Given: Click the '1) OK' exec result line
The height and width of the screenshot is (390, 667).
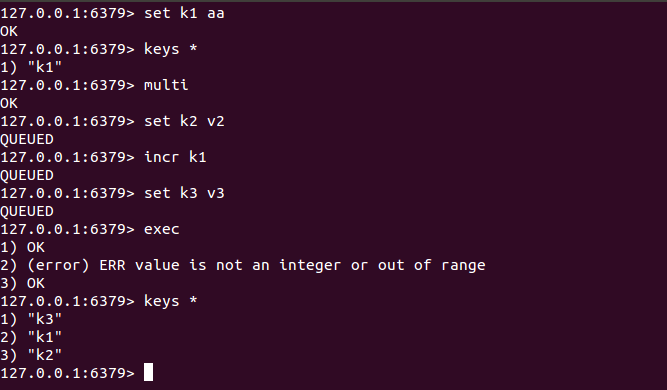Looking at the screenshot, I should tap(22, 247).
